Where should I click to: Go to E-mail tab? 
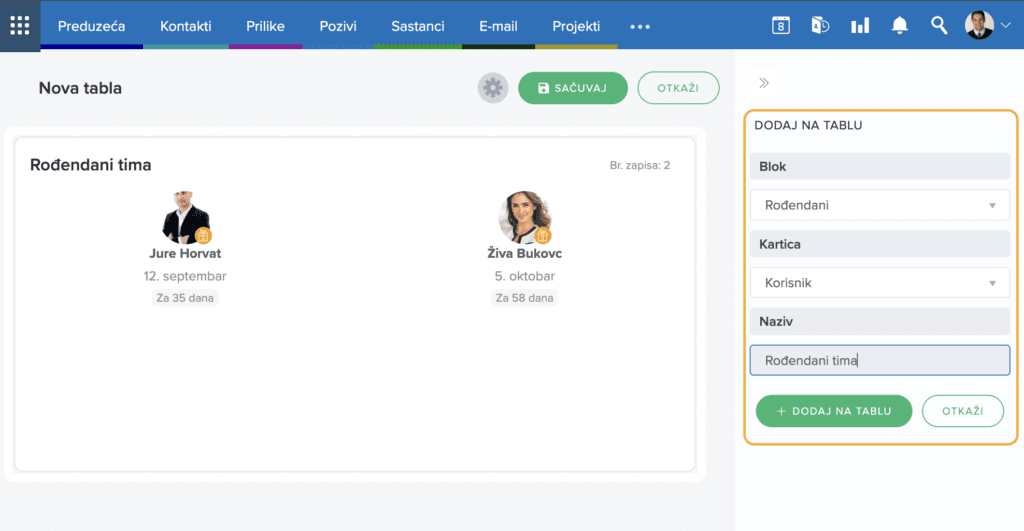point(498,26)
